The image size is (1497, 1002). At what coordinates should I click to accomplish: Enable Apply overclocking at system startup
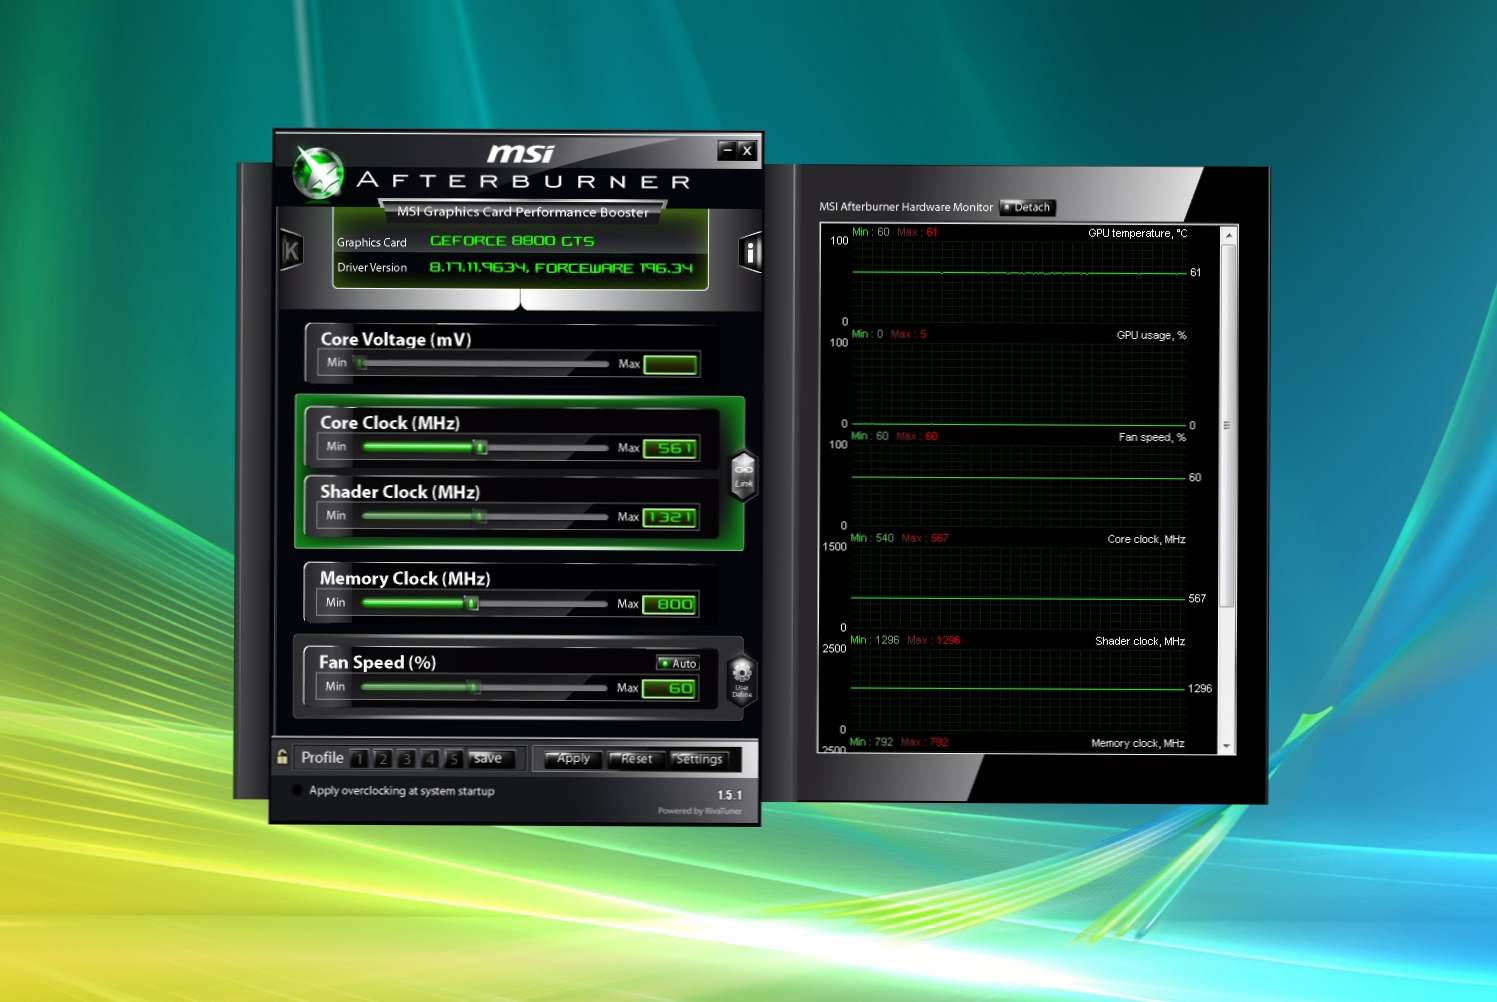[297, 790]
